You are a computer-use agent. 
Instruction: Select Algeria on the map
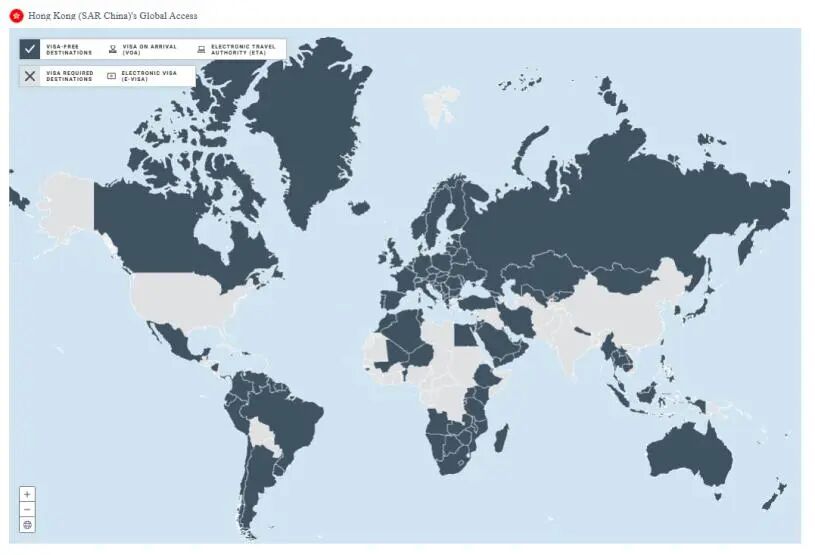click(x=408, y=330)
